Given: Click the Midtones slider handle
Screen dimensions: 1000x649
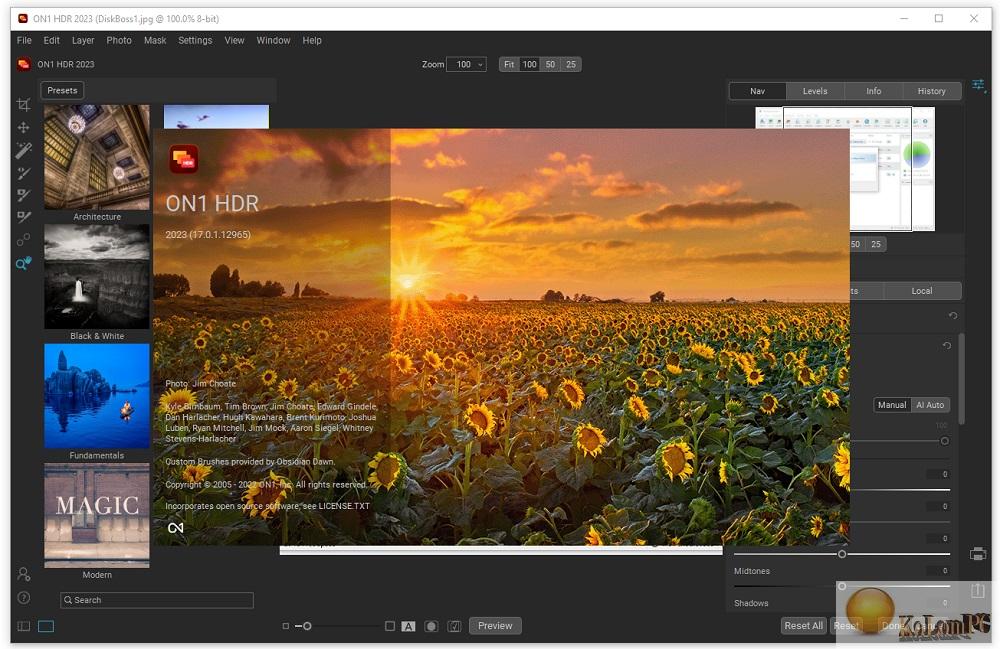Looking at the screenshot, I should pyautogui.click(x=842, y=587).
